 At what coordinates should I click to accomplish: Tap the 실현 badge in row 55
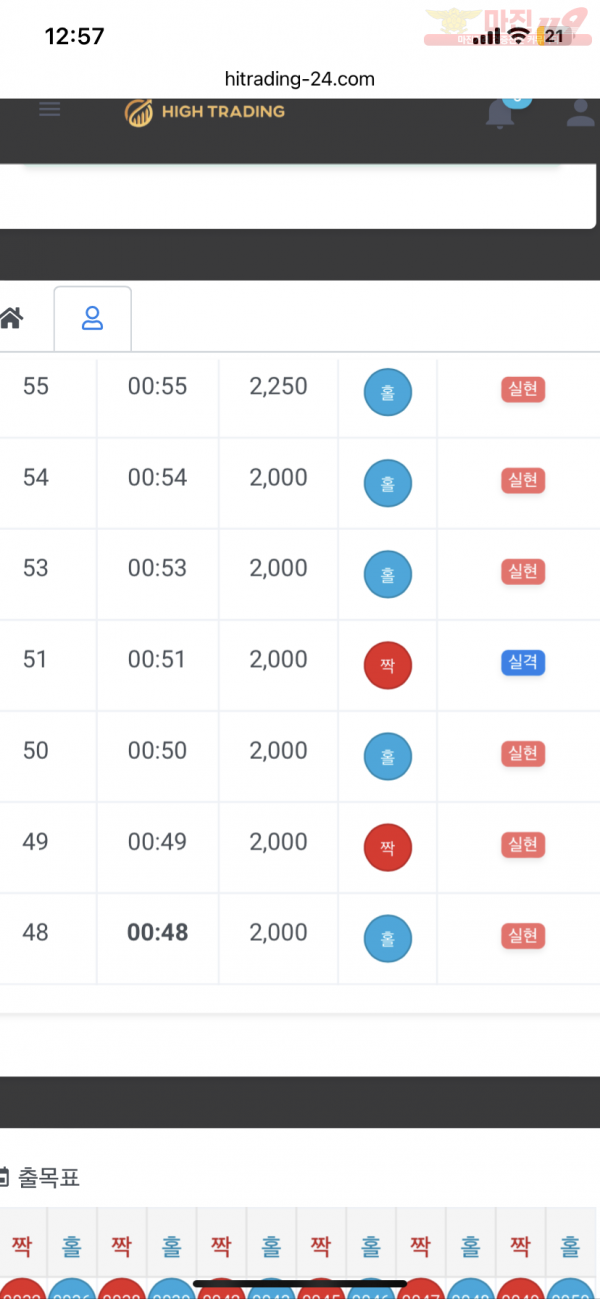(523, 390)
